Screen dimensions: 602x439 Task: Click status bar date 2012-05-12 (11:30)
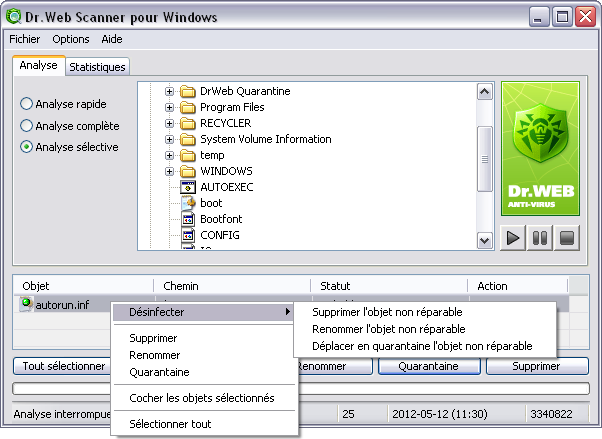pyautogui.click(x=440, y=414)
